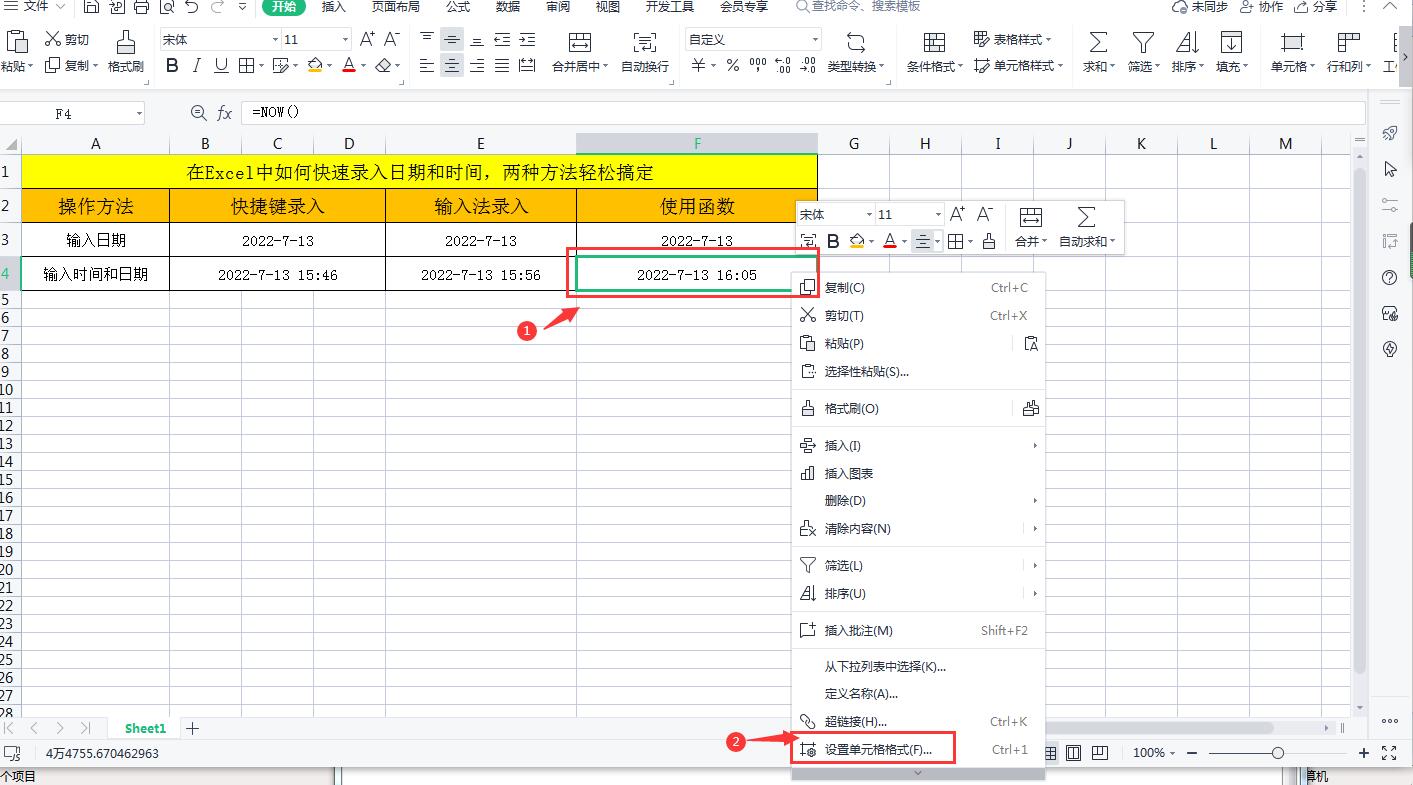The image size is (1413, 785).
Task: Click the ribbon Increase indent icon
Action: pyautogui.click(x=527, y=39)
